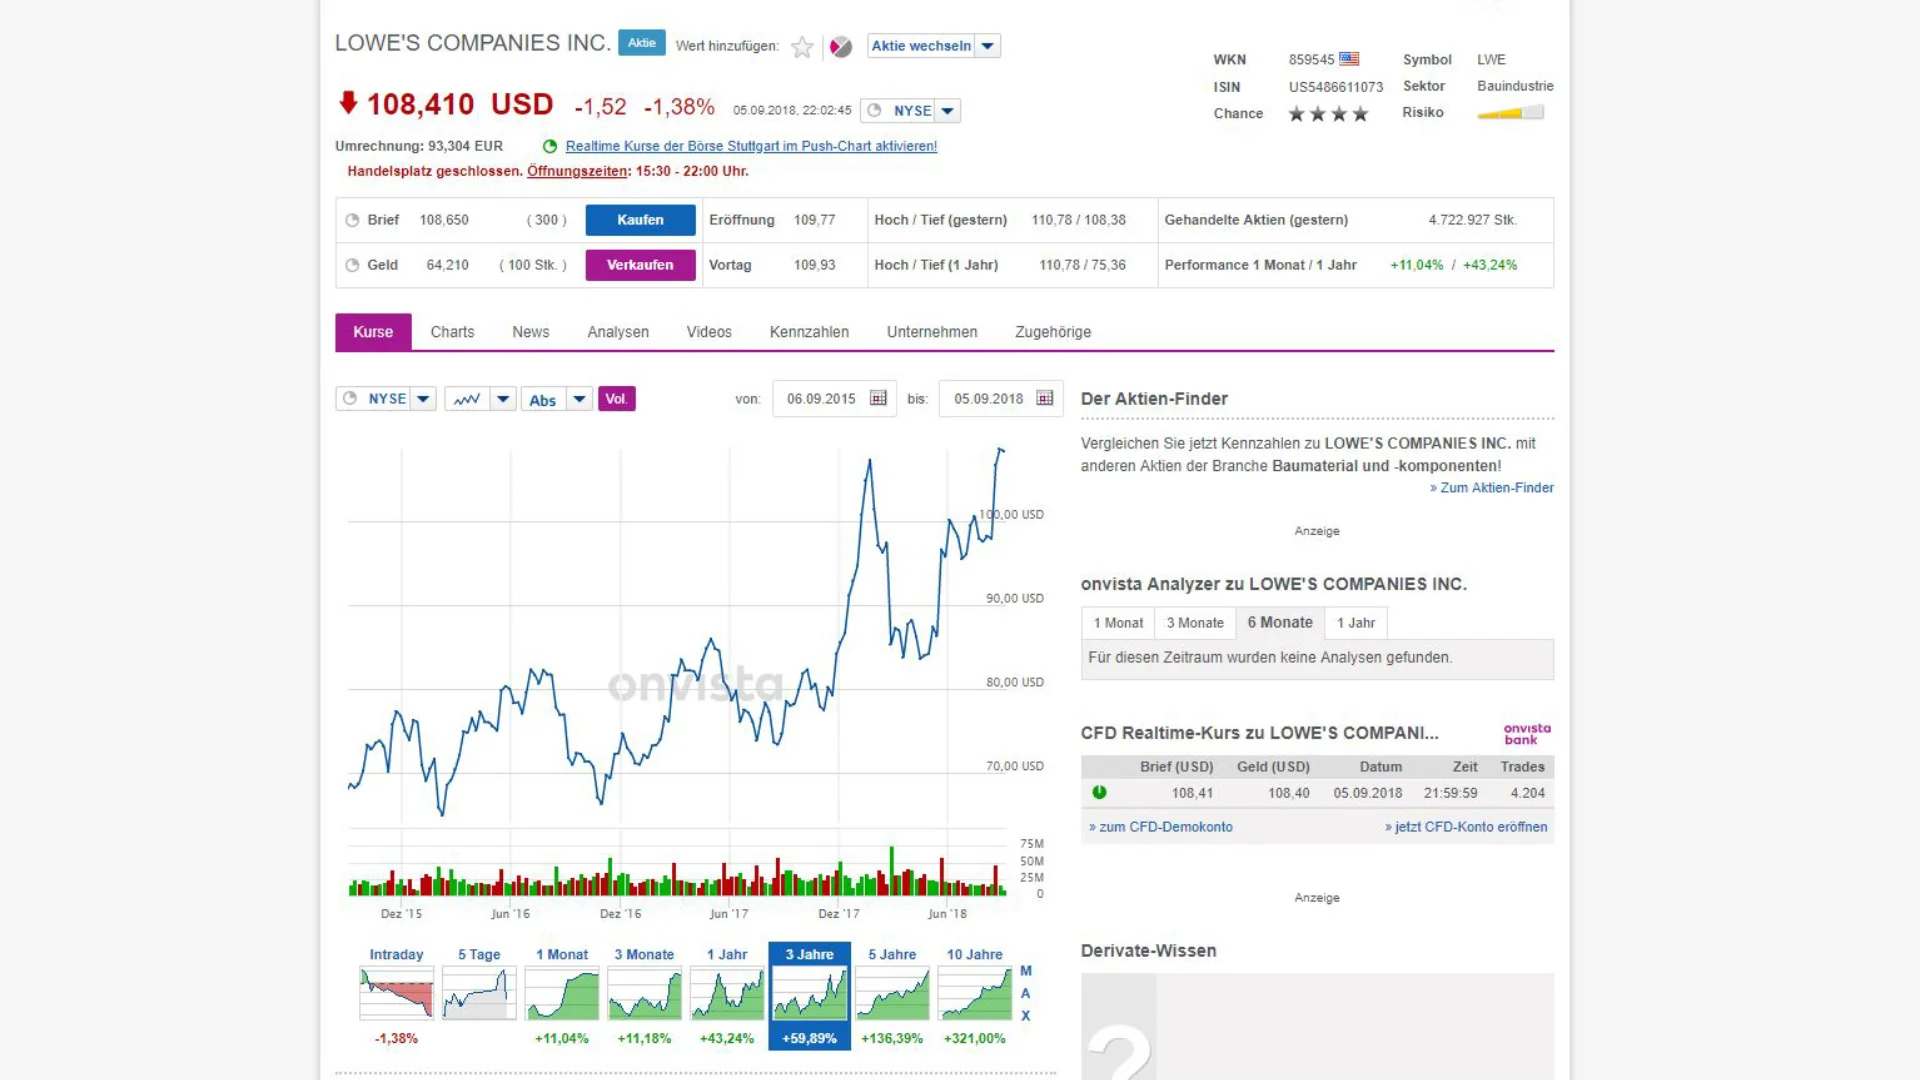Viewport: 1920px width, 1080px height.
Task: Open the Kennzahlen tab
Action: pyautogui.click(x=809, y=332)
